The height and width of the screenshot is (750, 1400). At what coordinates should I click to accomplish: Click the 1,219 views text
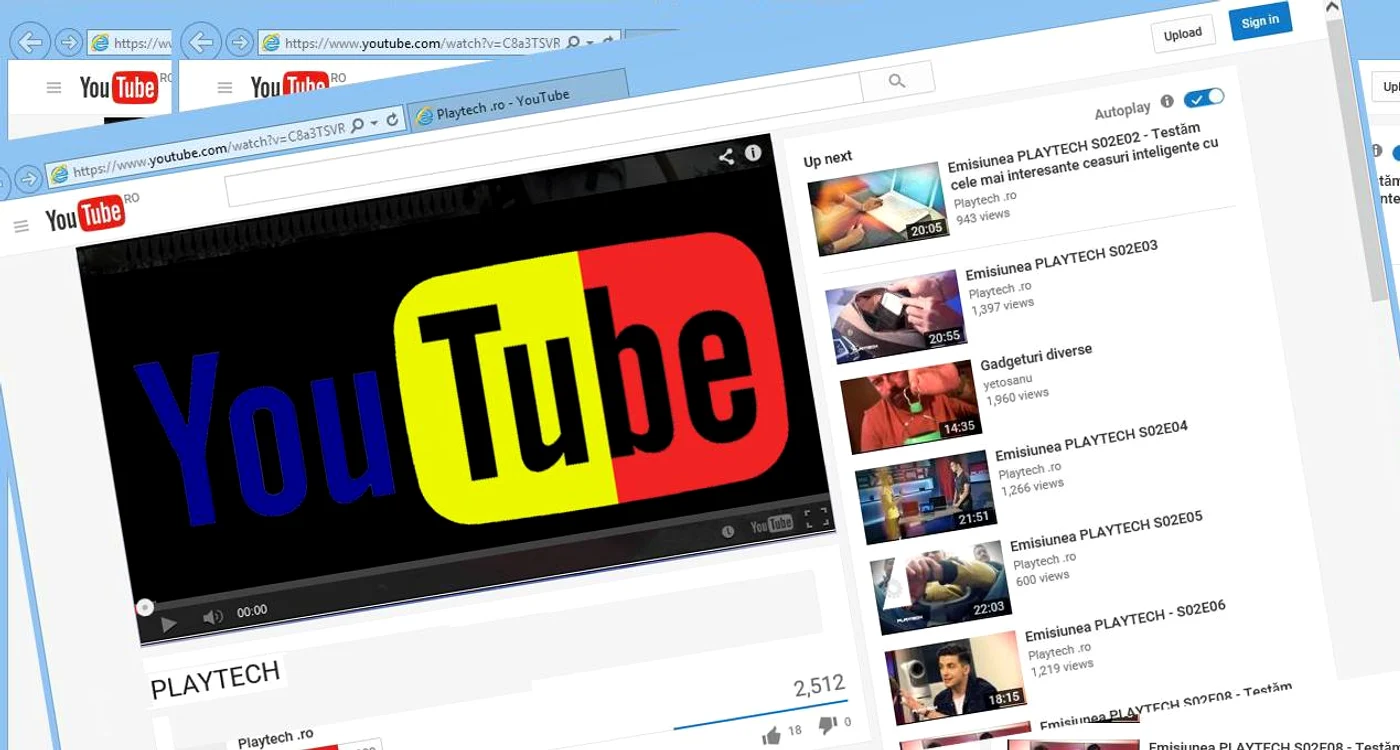tap(1063, 668)
